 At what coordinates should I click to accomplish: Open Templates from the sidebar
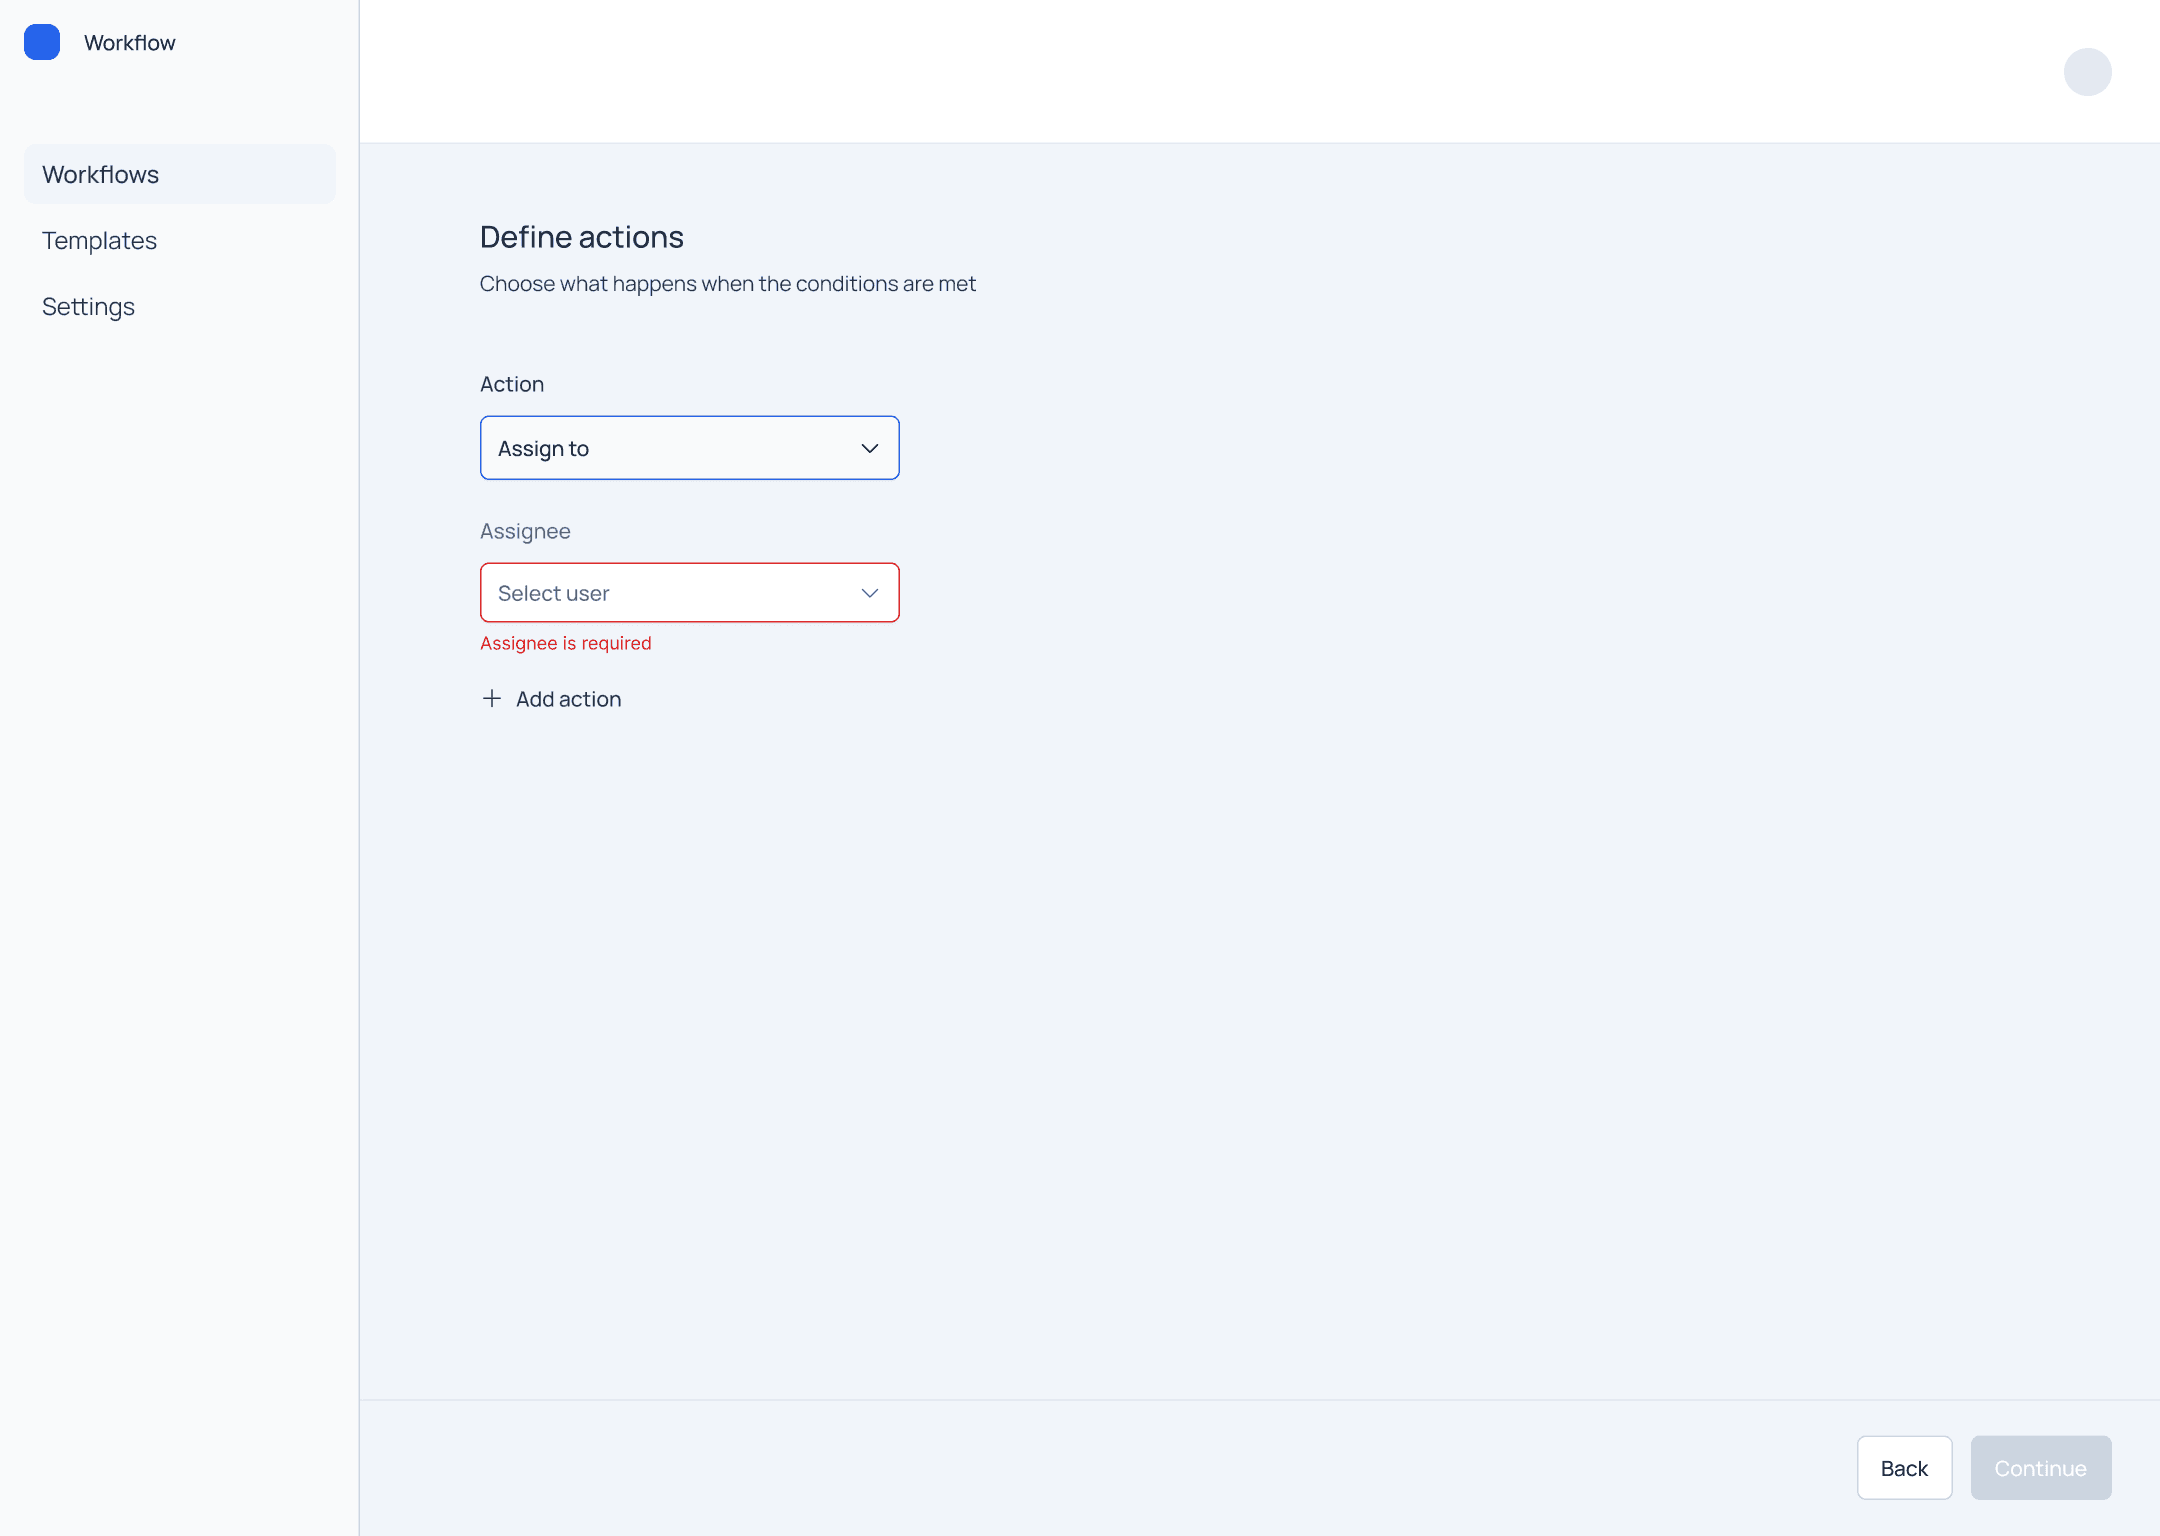pos(99,241)
